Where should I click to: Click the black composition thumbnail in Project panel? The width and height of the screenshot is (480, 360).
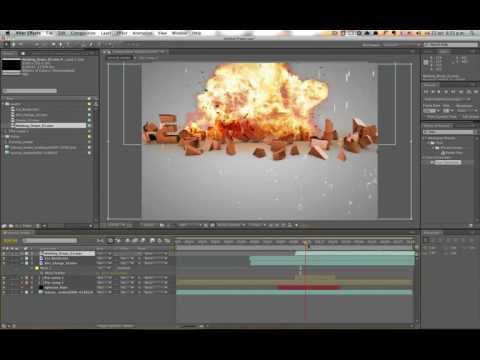[11, 65]
